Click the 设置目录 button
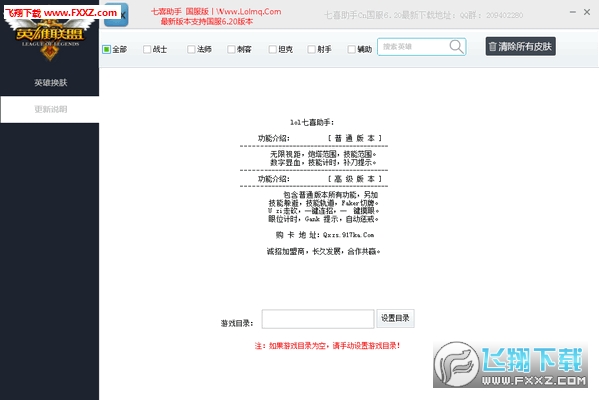This screenshot has width=599, height=400. (x=395, y=318)
